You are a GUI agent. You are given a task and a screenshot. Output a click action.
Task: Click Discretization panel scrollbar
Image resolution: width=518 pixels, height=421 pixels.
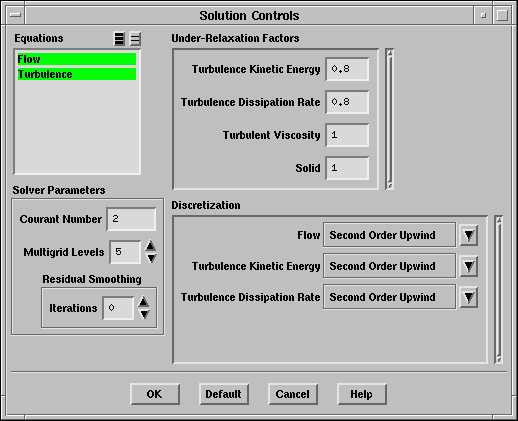(499, 290)
